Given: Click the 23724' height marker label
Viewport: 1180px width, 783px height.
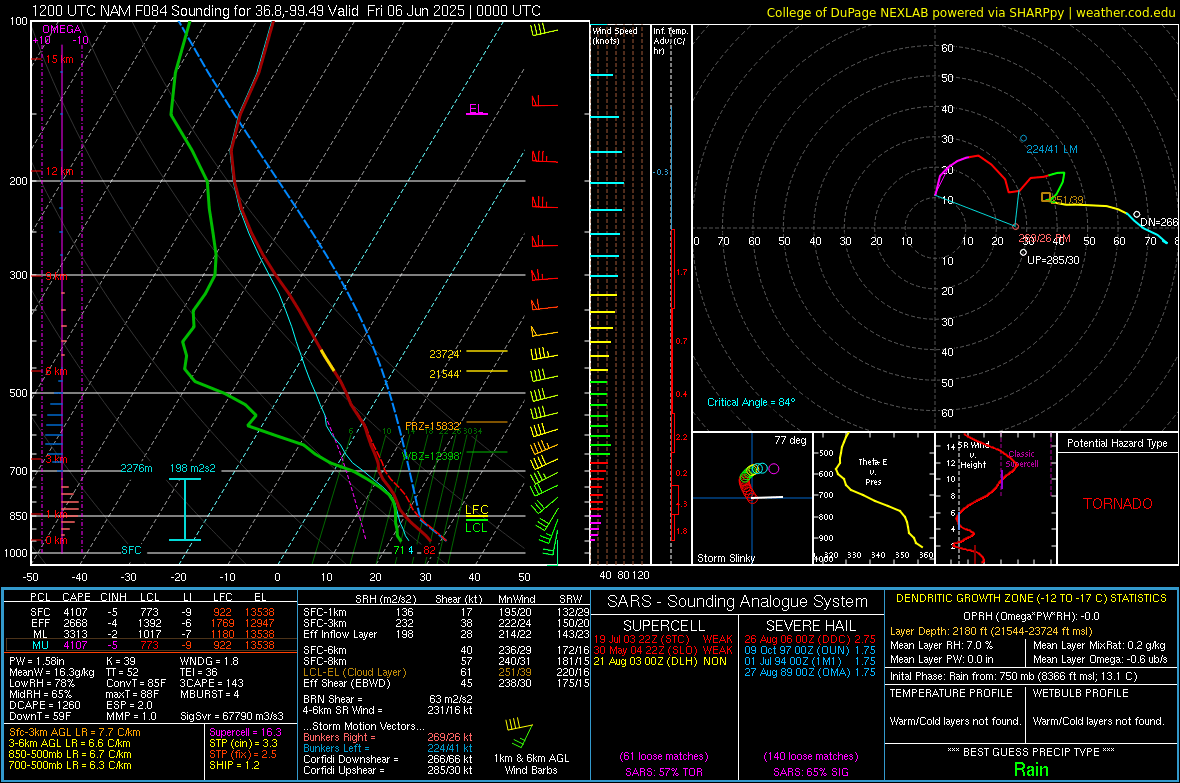Looking at the screenshot, I should [x=445, y=354].
